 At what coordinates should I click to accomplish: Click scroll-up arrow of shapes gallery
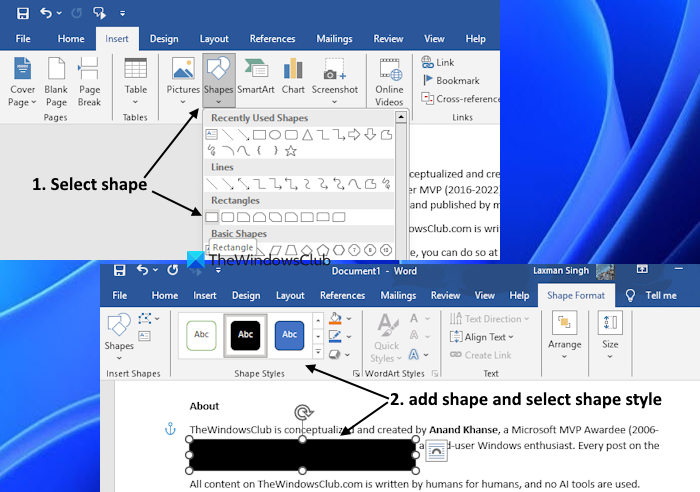point(400,117)
